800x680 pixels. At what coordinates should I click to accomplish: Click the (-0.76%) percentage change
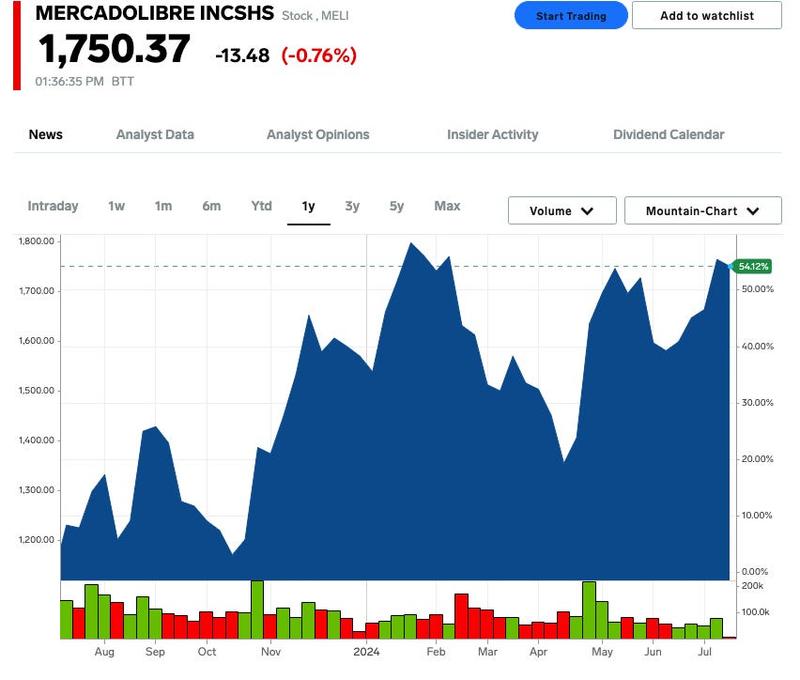tap(319, 56)
